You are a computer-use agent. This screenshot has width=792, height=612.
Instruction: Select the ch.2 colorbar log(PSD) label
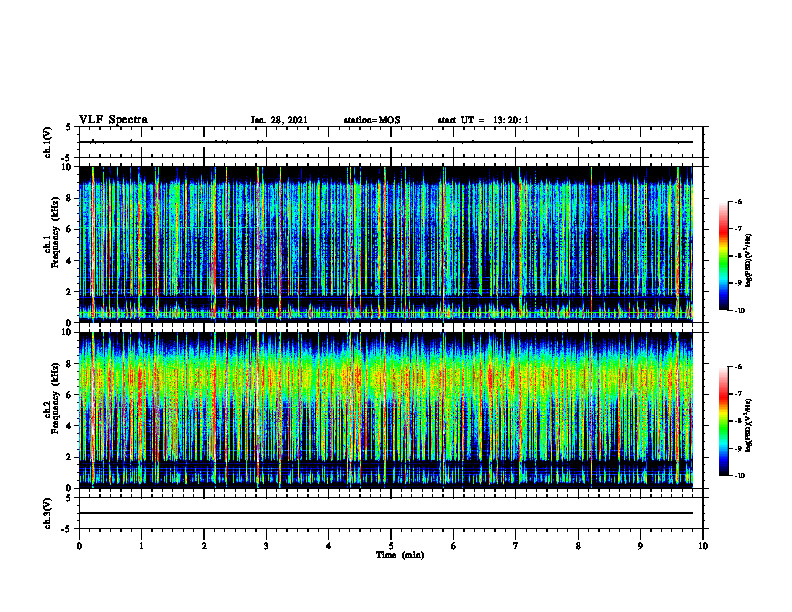point(749,425)
